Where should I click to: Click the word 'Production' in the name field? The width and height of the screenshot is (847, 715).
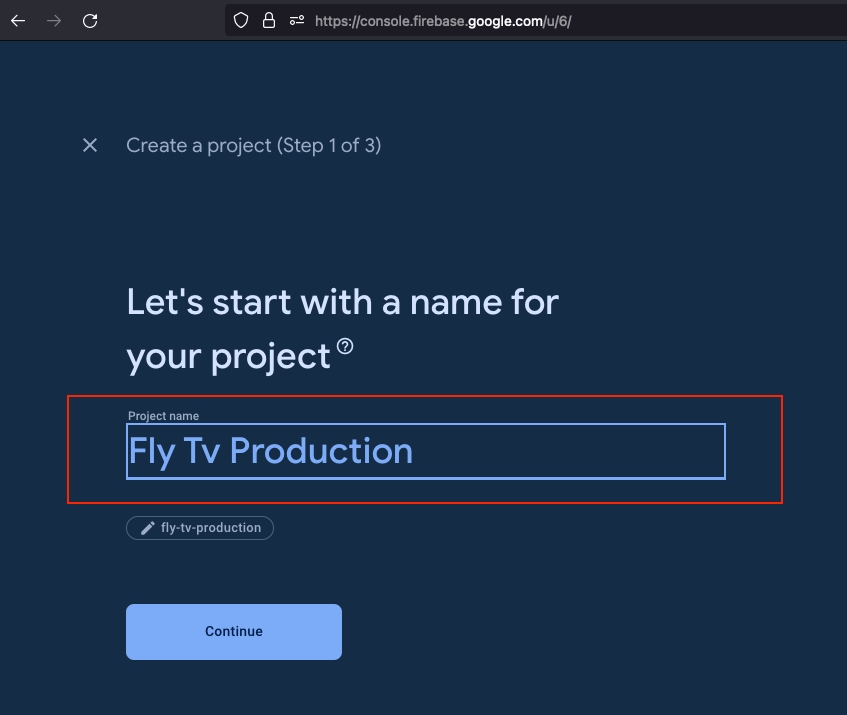tap(321, 451)
